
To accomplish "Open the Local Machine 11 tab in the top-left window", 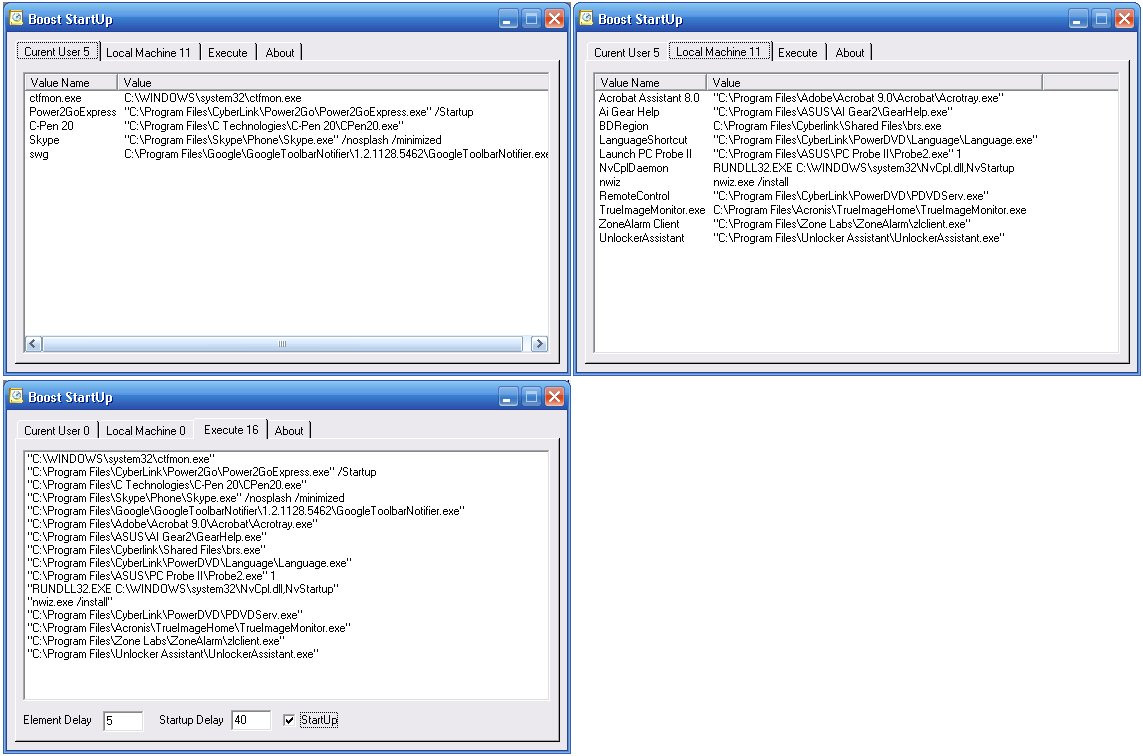I will tap(148, 52).
